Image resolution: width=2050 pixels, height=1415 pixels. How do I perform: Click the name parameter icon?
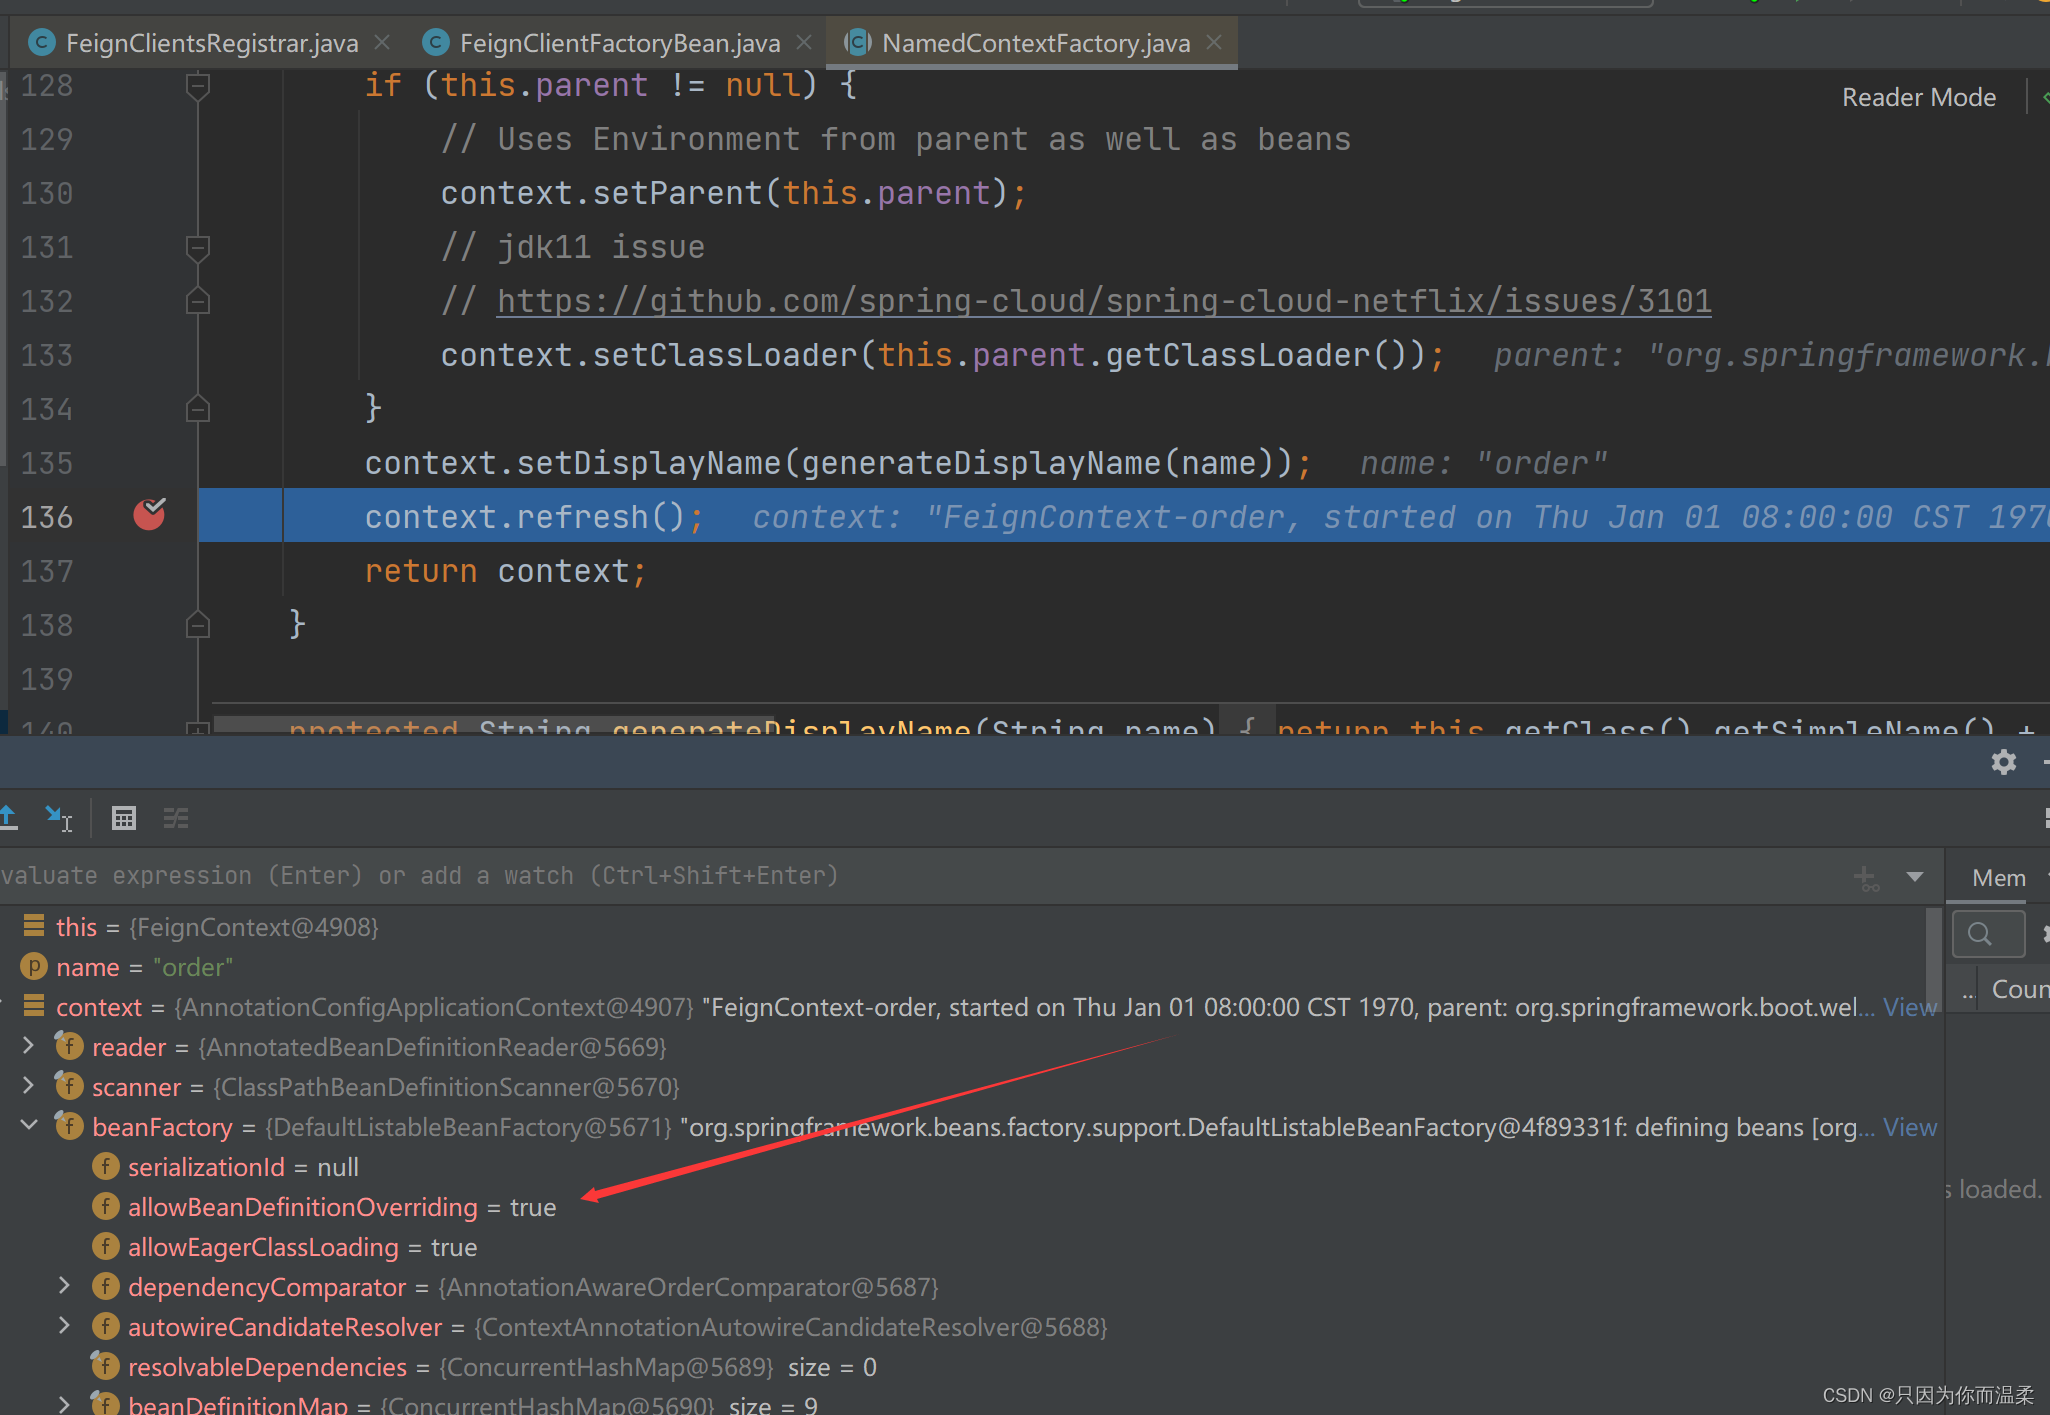point(34,966)
